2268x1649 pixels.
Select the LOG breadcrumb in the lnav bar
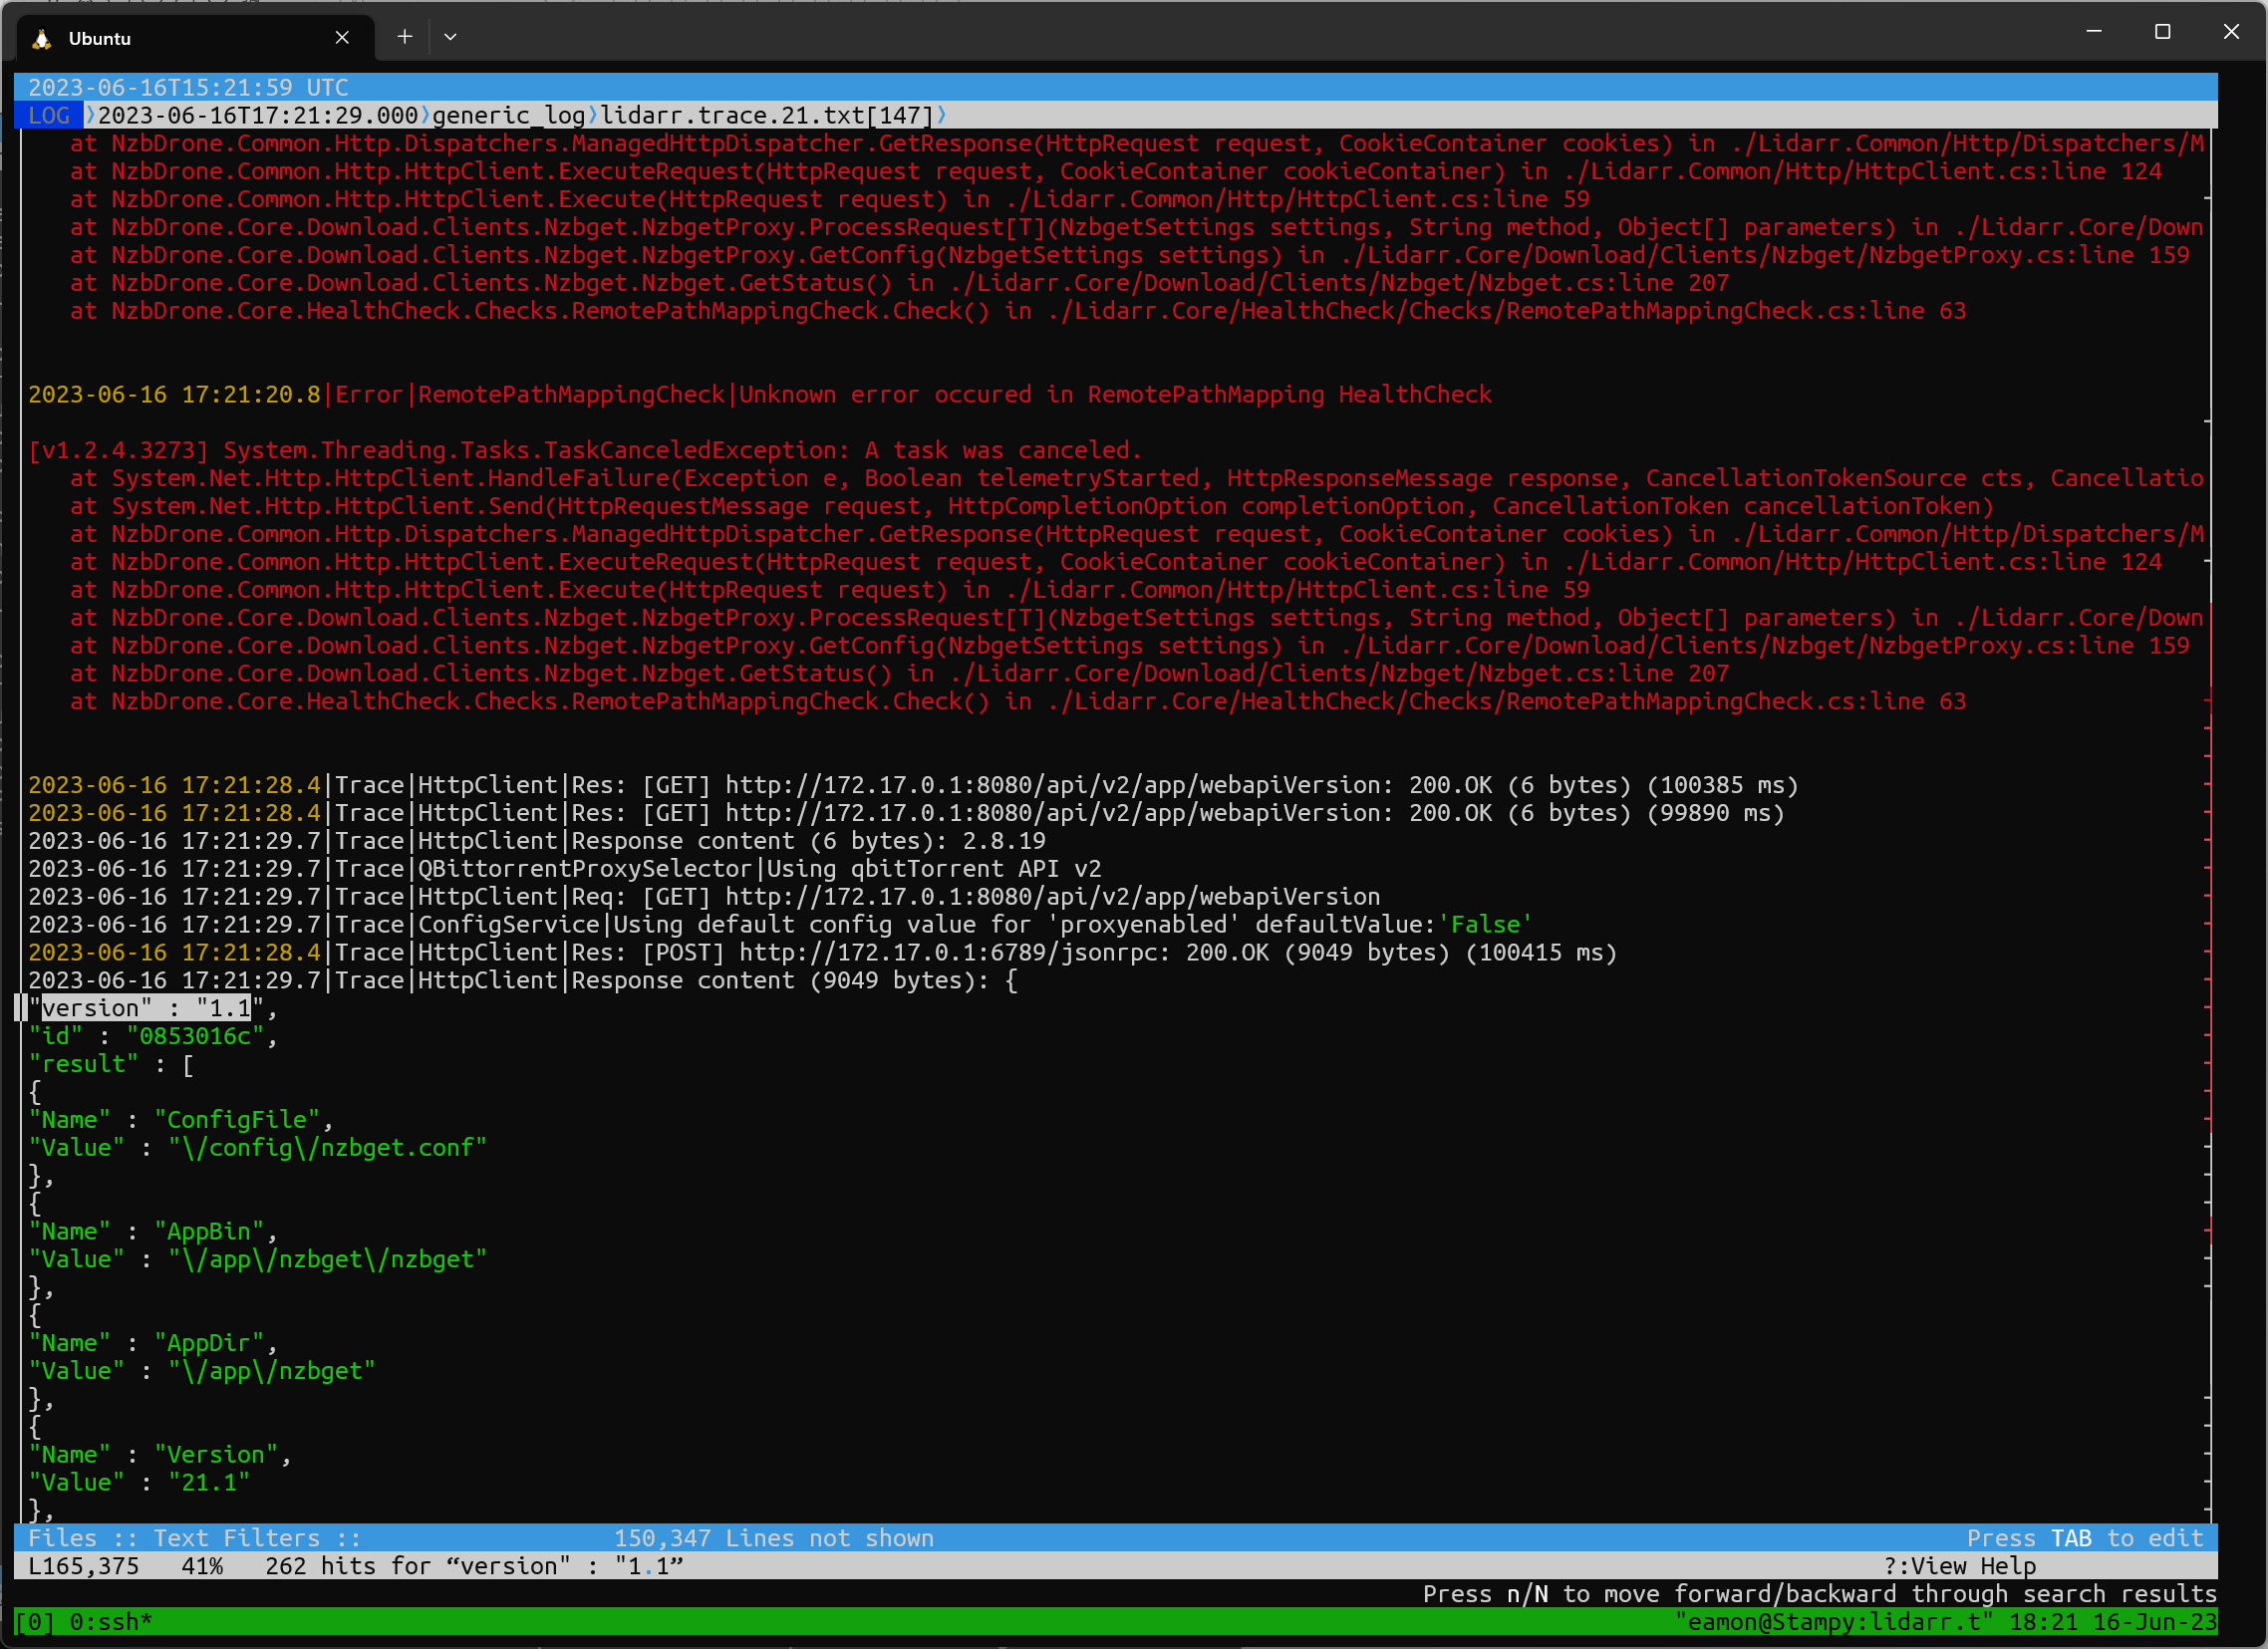coord(49,115)
